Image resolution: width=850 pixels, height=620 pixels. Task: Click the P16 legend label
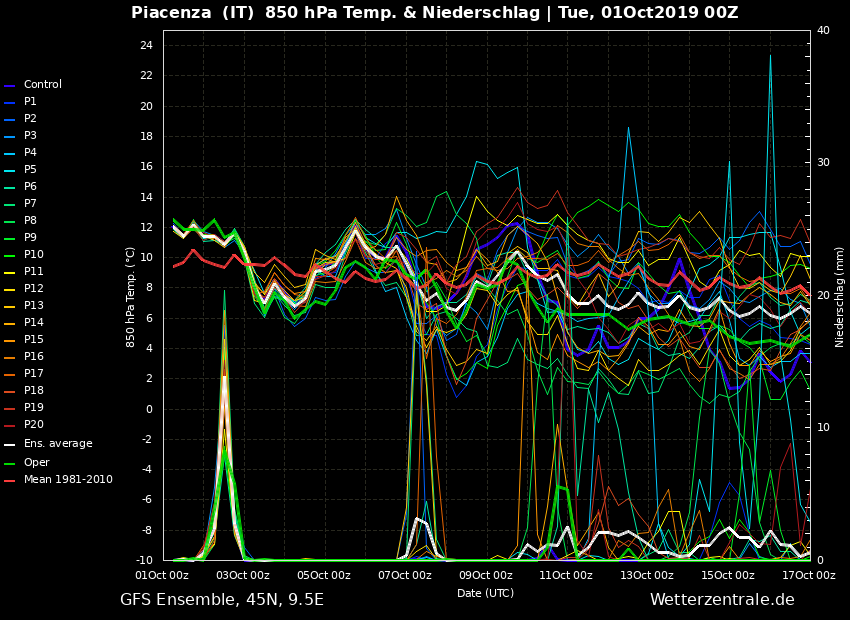point(33,357)
